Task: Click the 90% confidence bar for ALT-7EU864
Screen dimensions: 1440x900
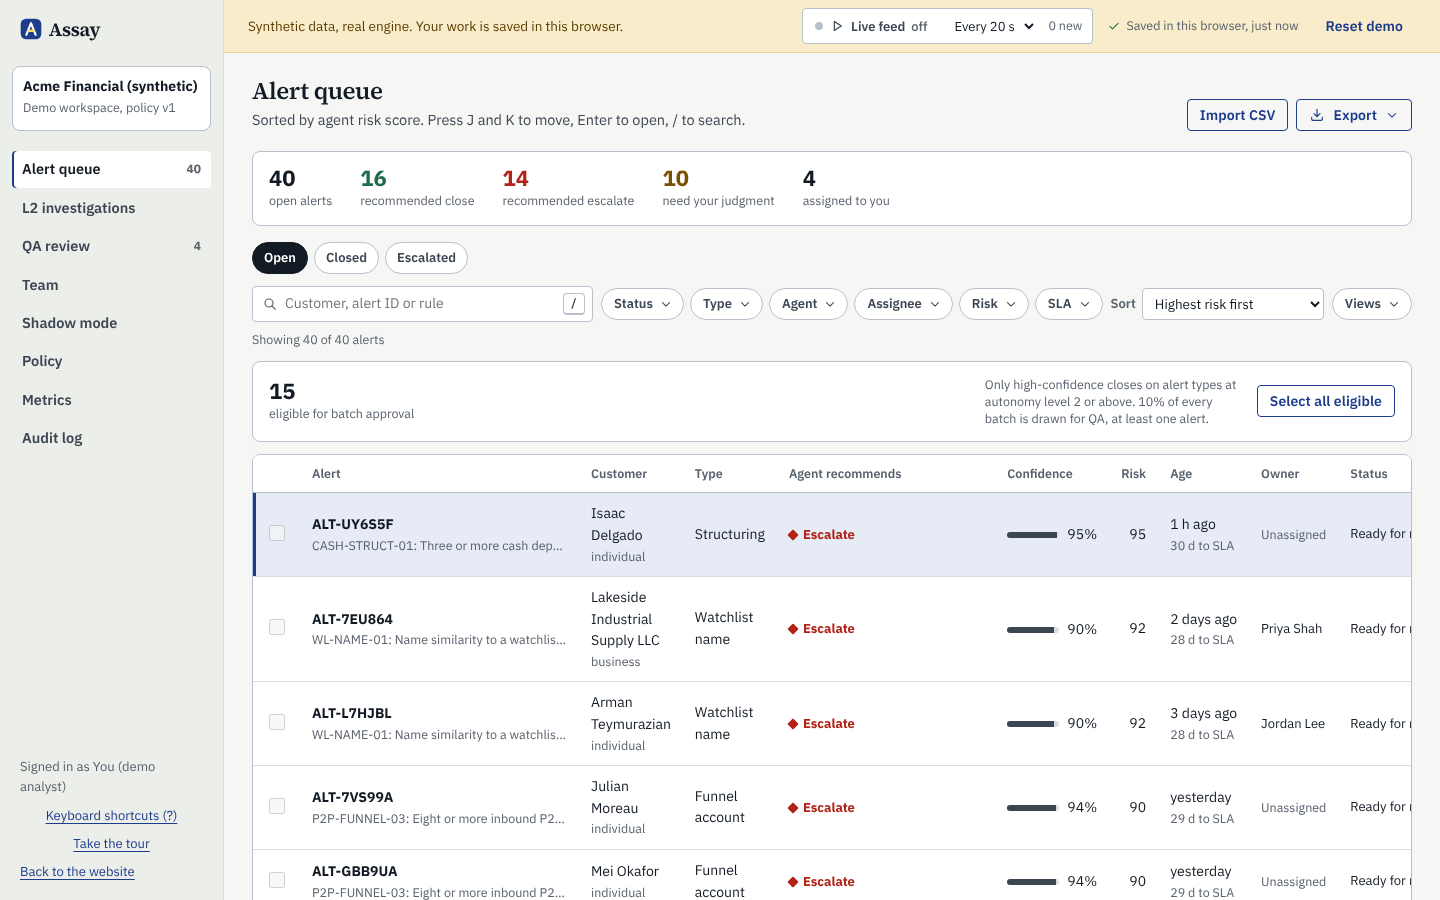Action: (x=1032, y=630)
